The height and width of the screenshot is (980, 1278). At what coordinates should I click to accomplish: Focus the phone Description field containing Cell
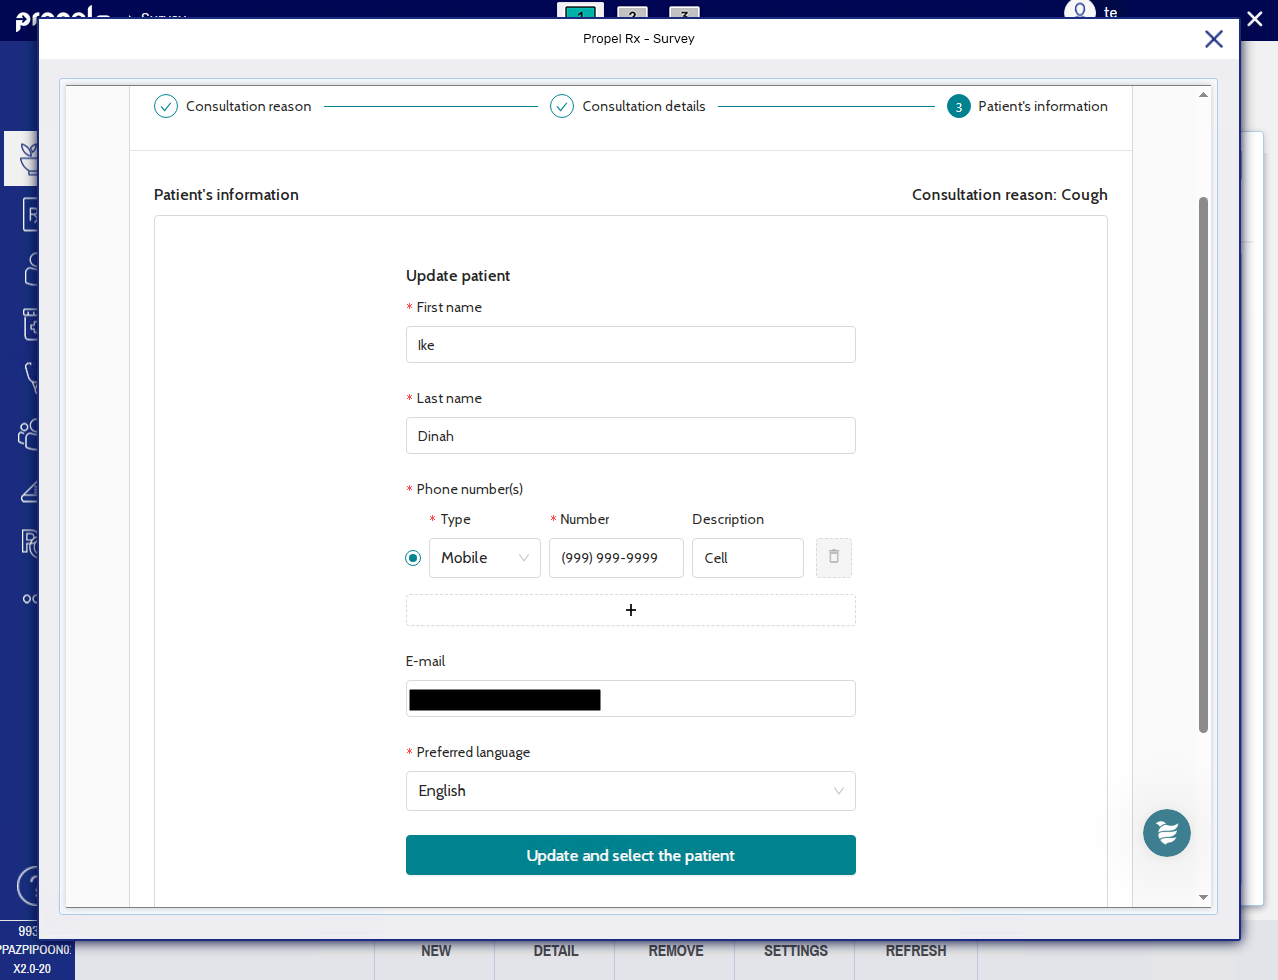tap(747, 558)
